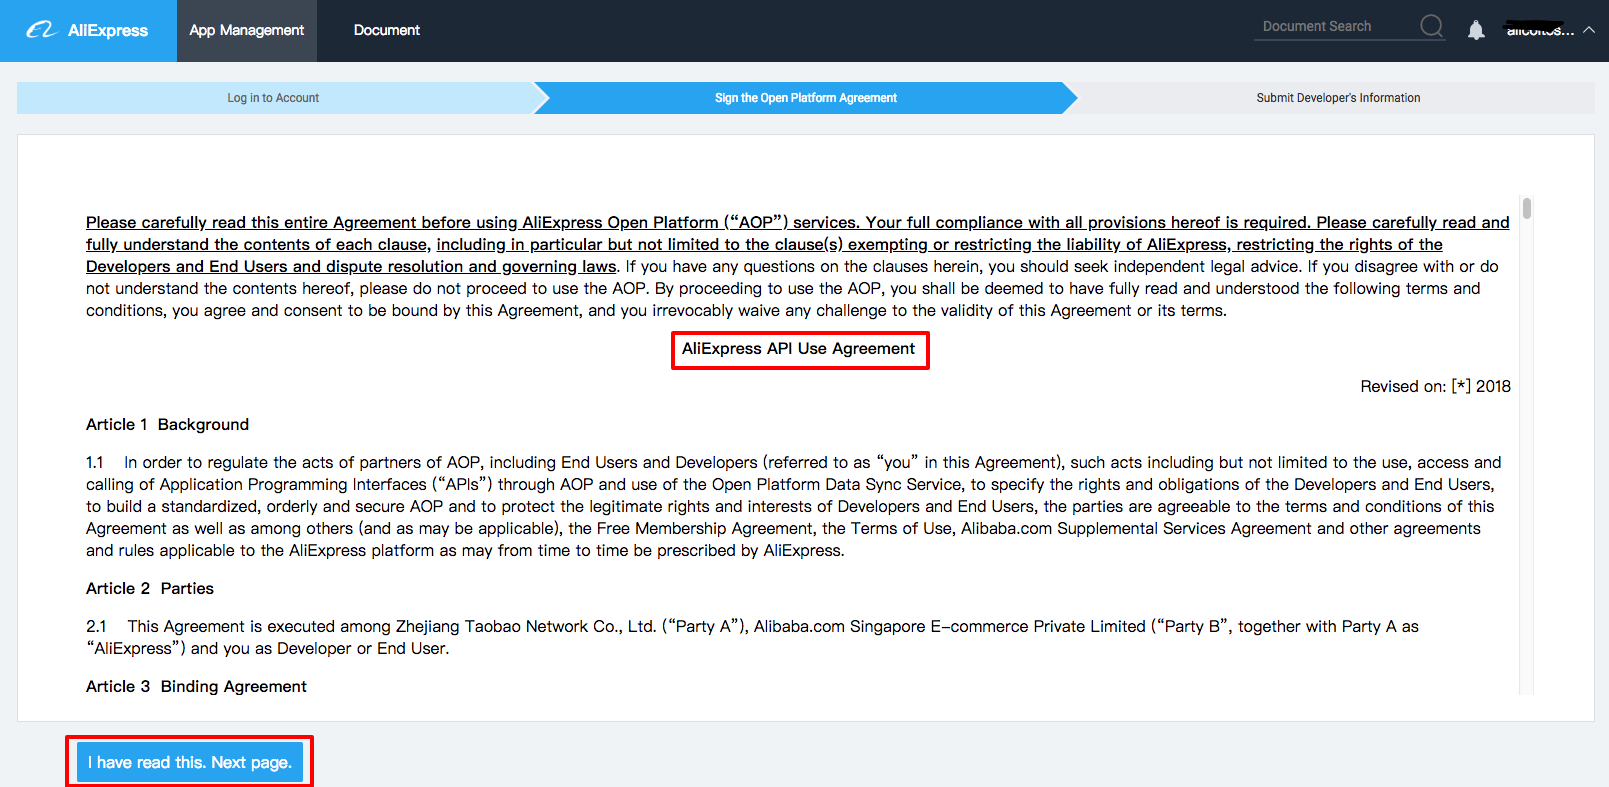Select the Sign the Open Platform Agreement step
The image size is (1609, 787).
[806, 98]
